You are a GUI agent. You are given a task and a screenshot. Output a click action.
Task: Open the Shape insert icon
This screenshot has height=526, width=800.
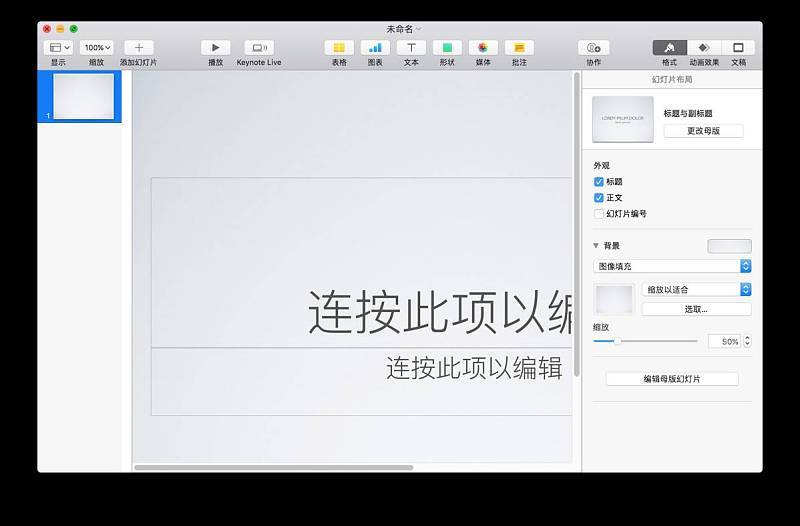pyautogui.click(x=447, y=47)
